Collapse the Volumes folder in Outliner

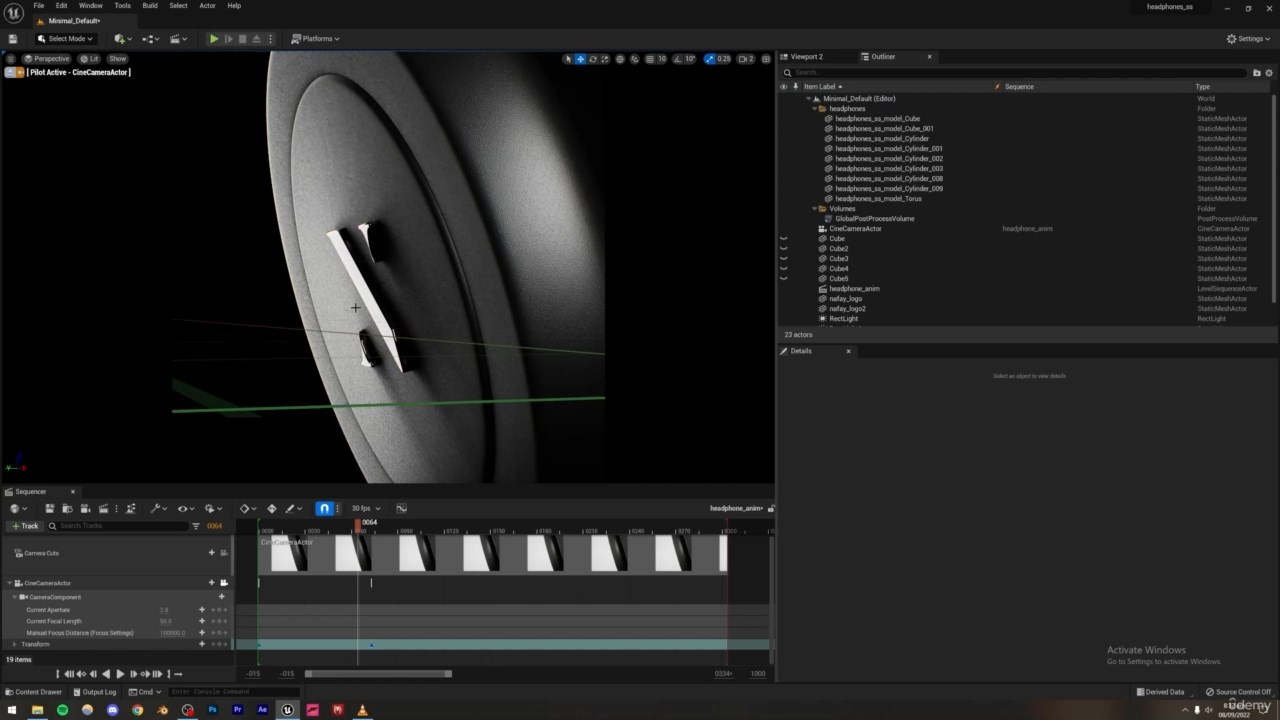(814, 209)
